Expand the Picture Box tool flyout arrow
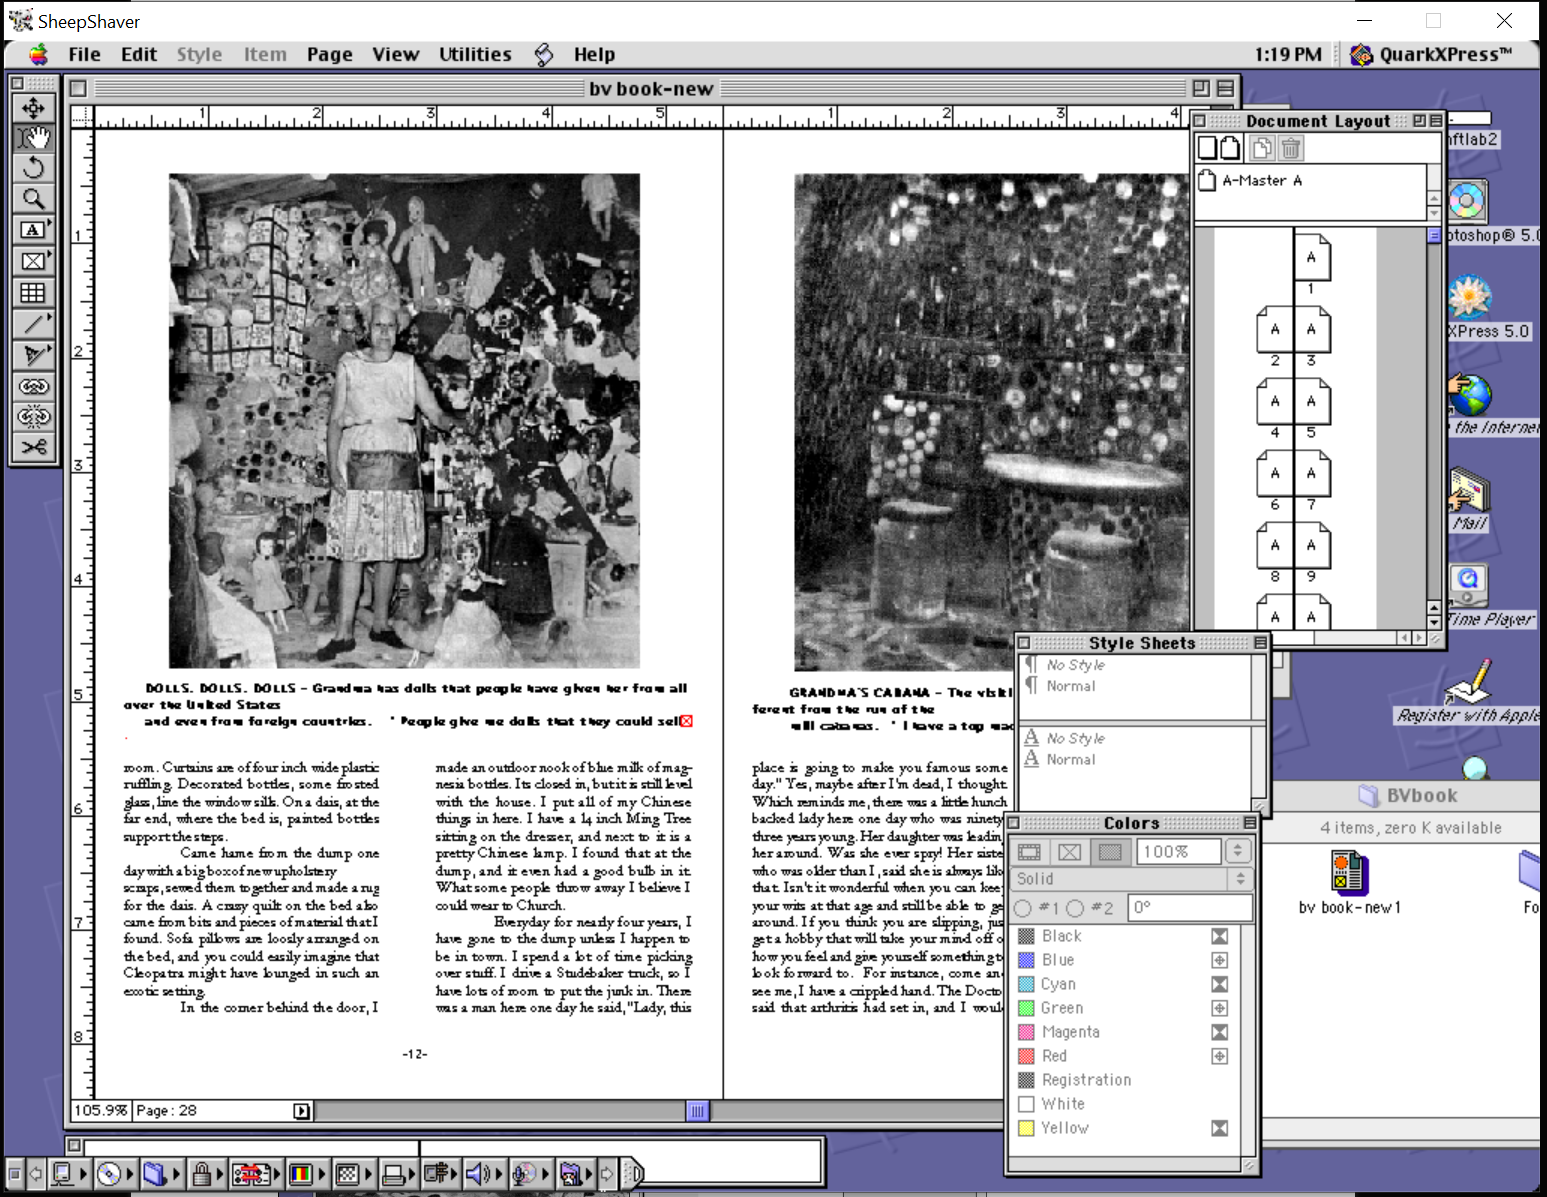This screenshot has width=1547, height=1197. tap(49, 253)
